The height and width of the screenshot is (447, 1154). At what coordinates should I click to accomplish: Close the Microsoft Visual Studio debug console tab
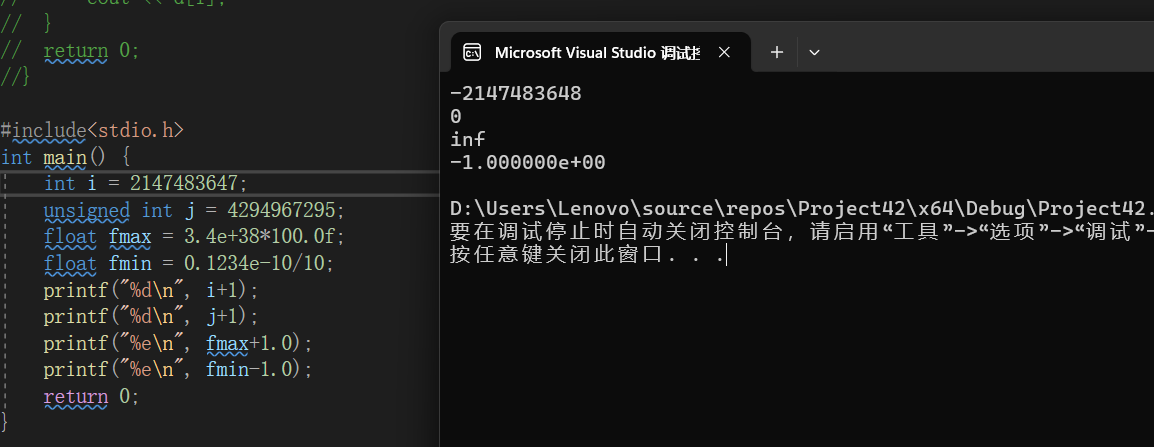pos(723,53)
